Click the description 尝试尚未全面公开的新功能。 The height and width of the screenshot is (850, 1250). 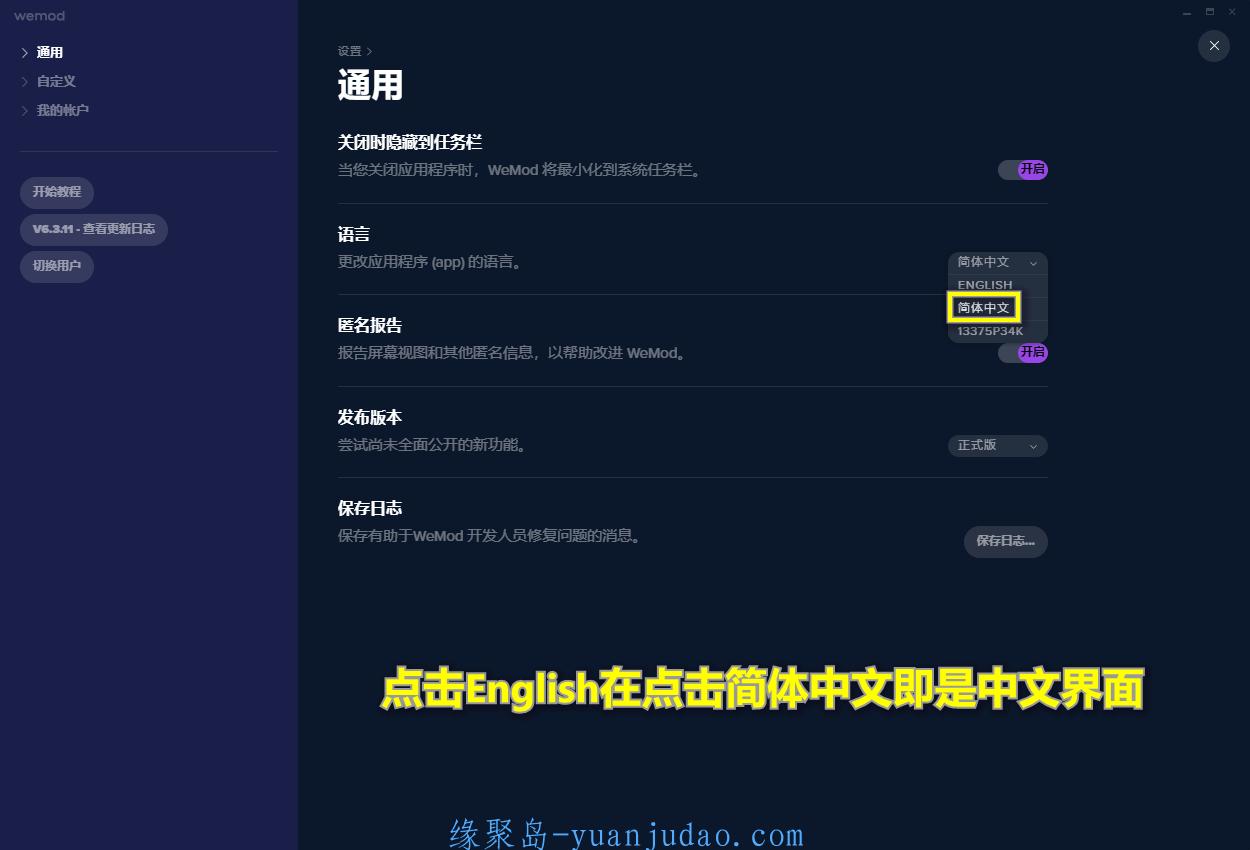(x=432, y=444)
